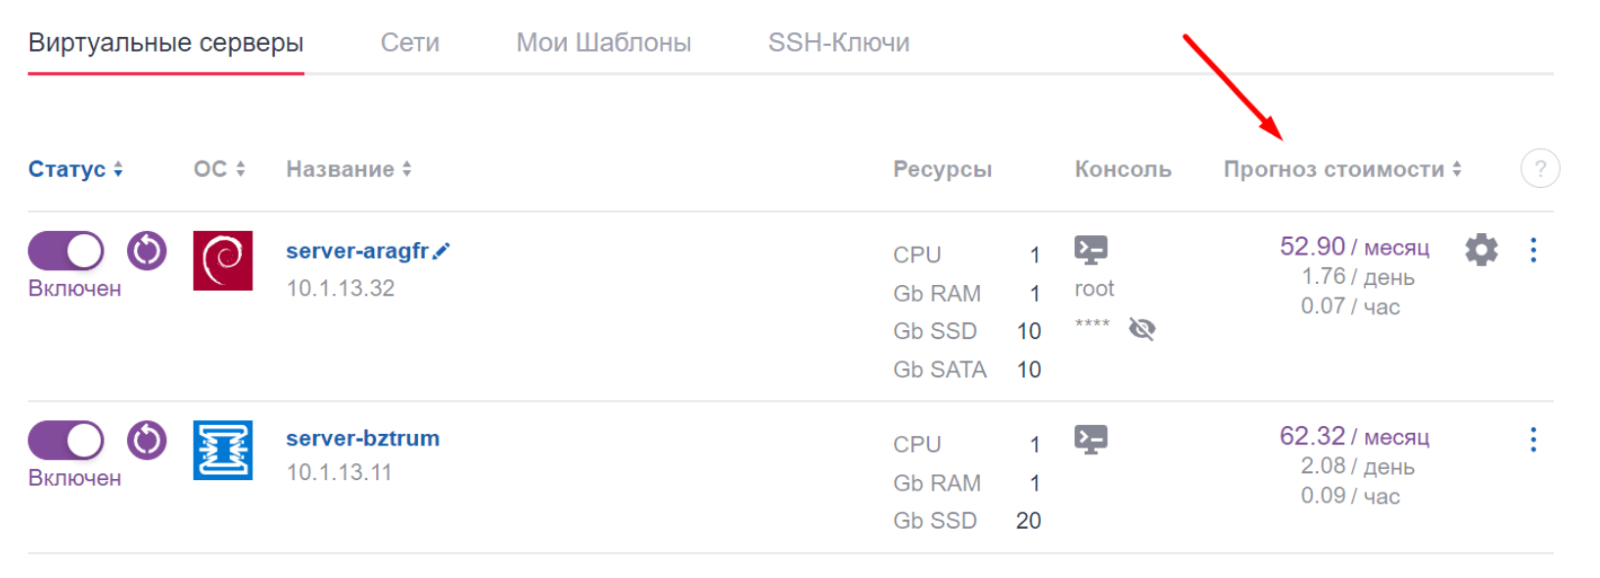Viewport: 1600px width, 578px height.
Task: Open three-dot menu for server-bztrum
Action: click(x=1533, y=439)
